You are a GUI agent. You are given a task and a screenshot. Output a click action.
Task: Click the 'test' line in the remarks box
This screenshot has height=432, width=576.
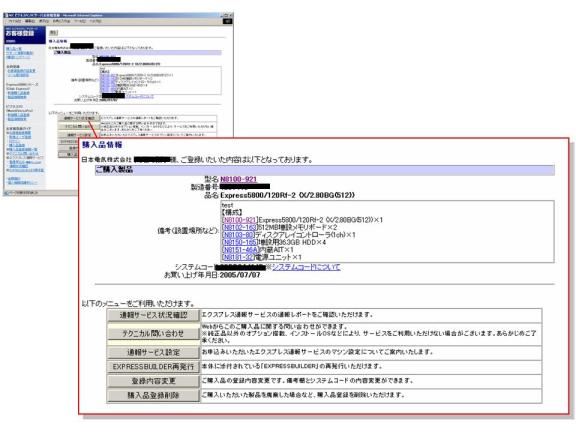coord(227,205)
